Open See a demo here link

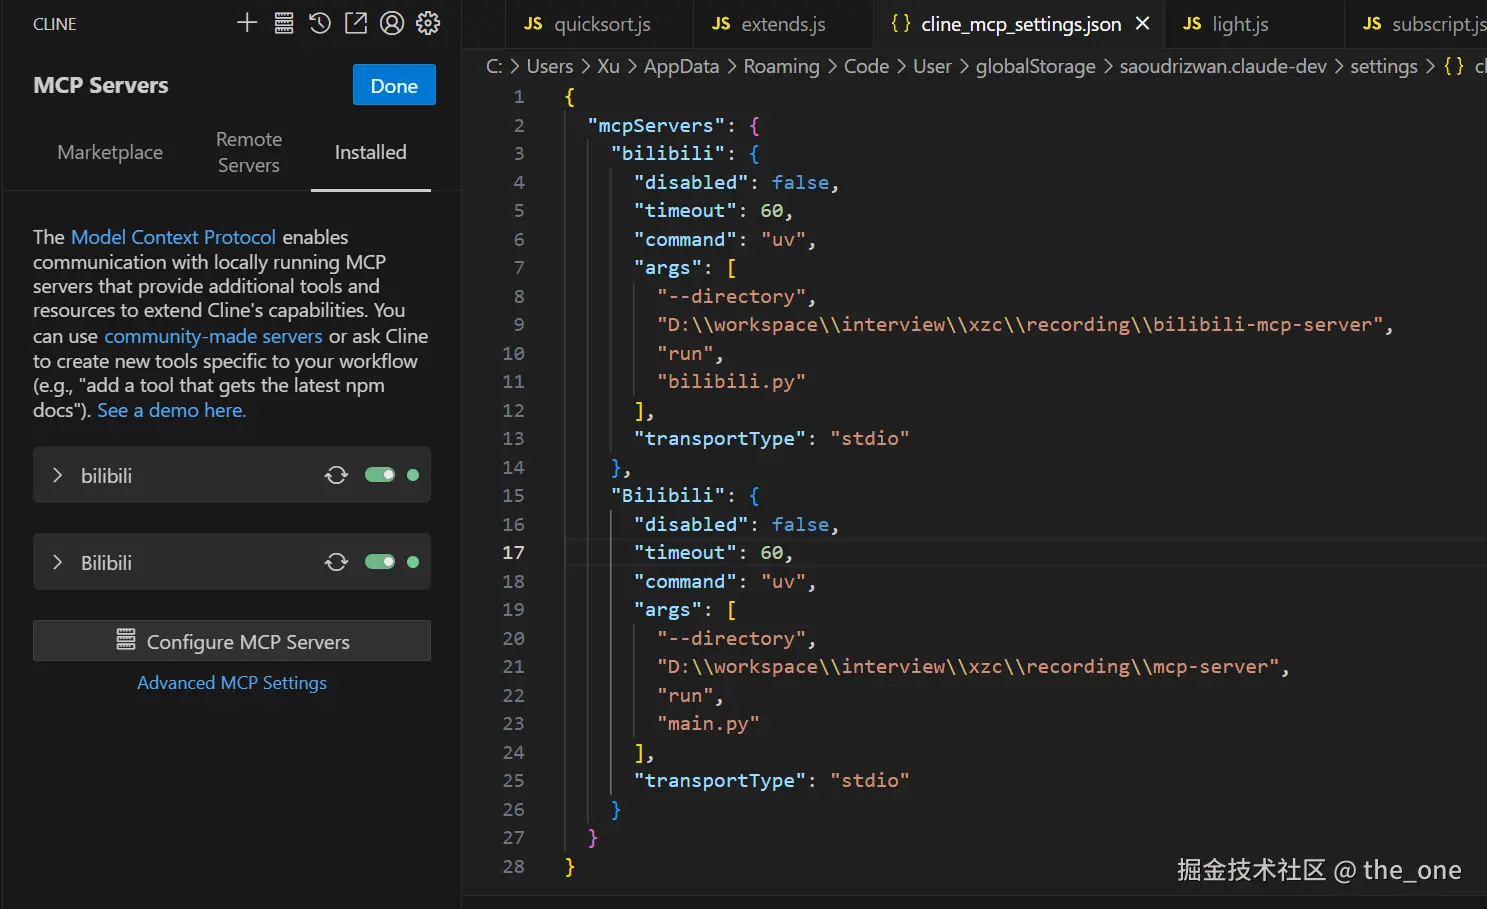pyautogui.click(x=171, y=410)
